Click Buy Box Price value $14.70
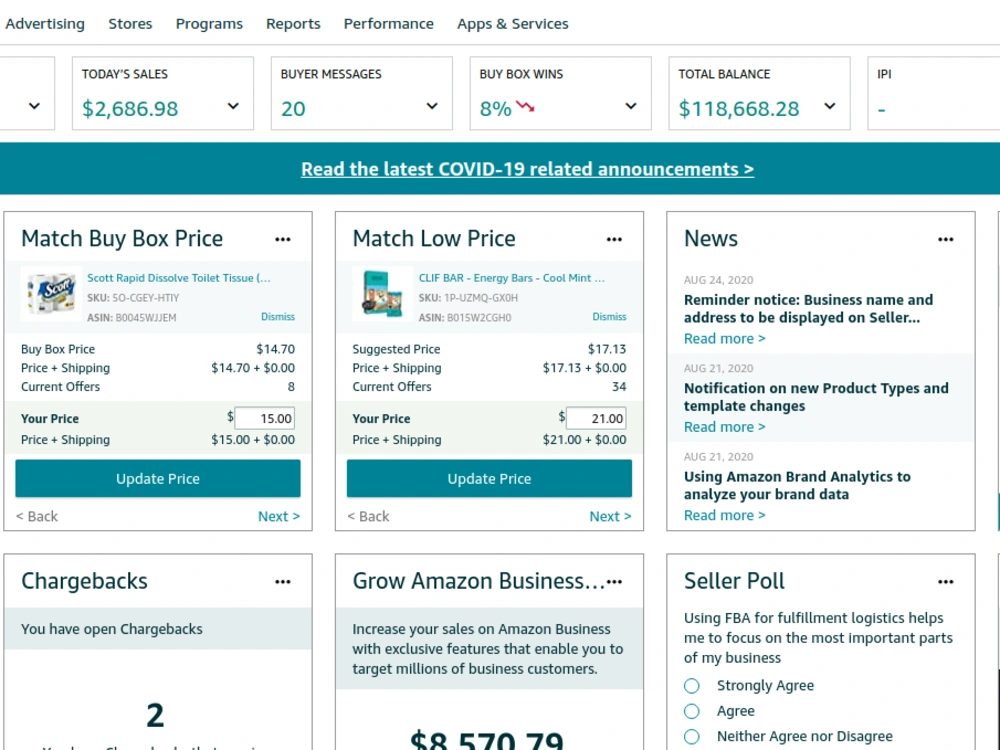 pyautogui.click(x=276, y=349)
